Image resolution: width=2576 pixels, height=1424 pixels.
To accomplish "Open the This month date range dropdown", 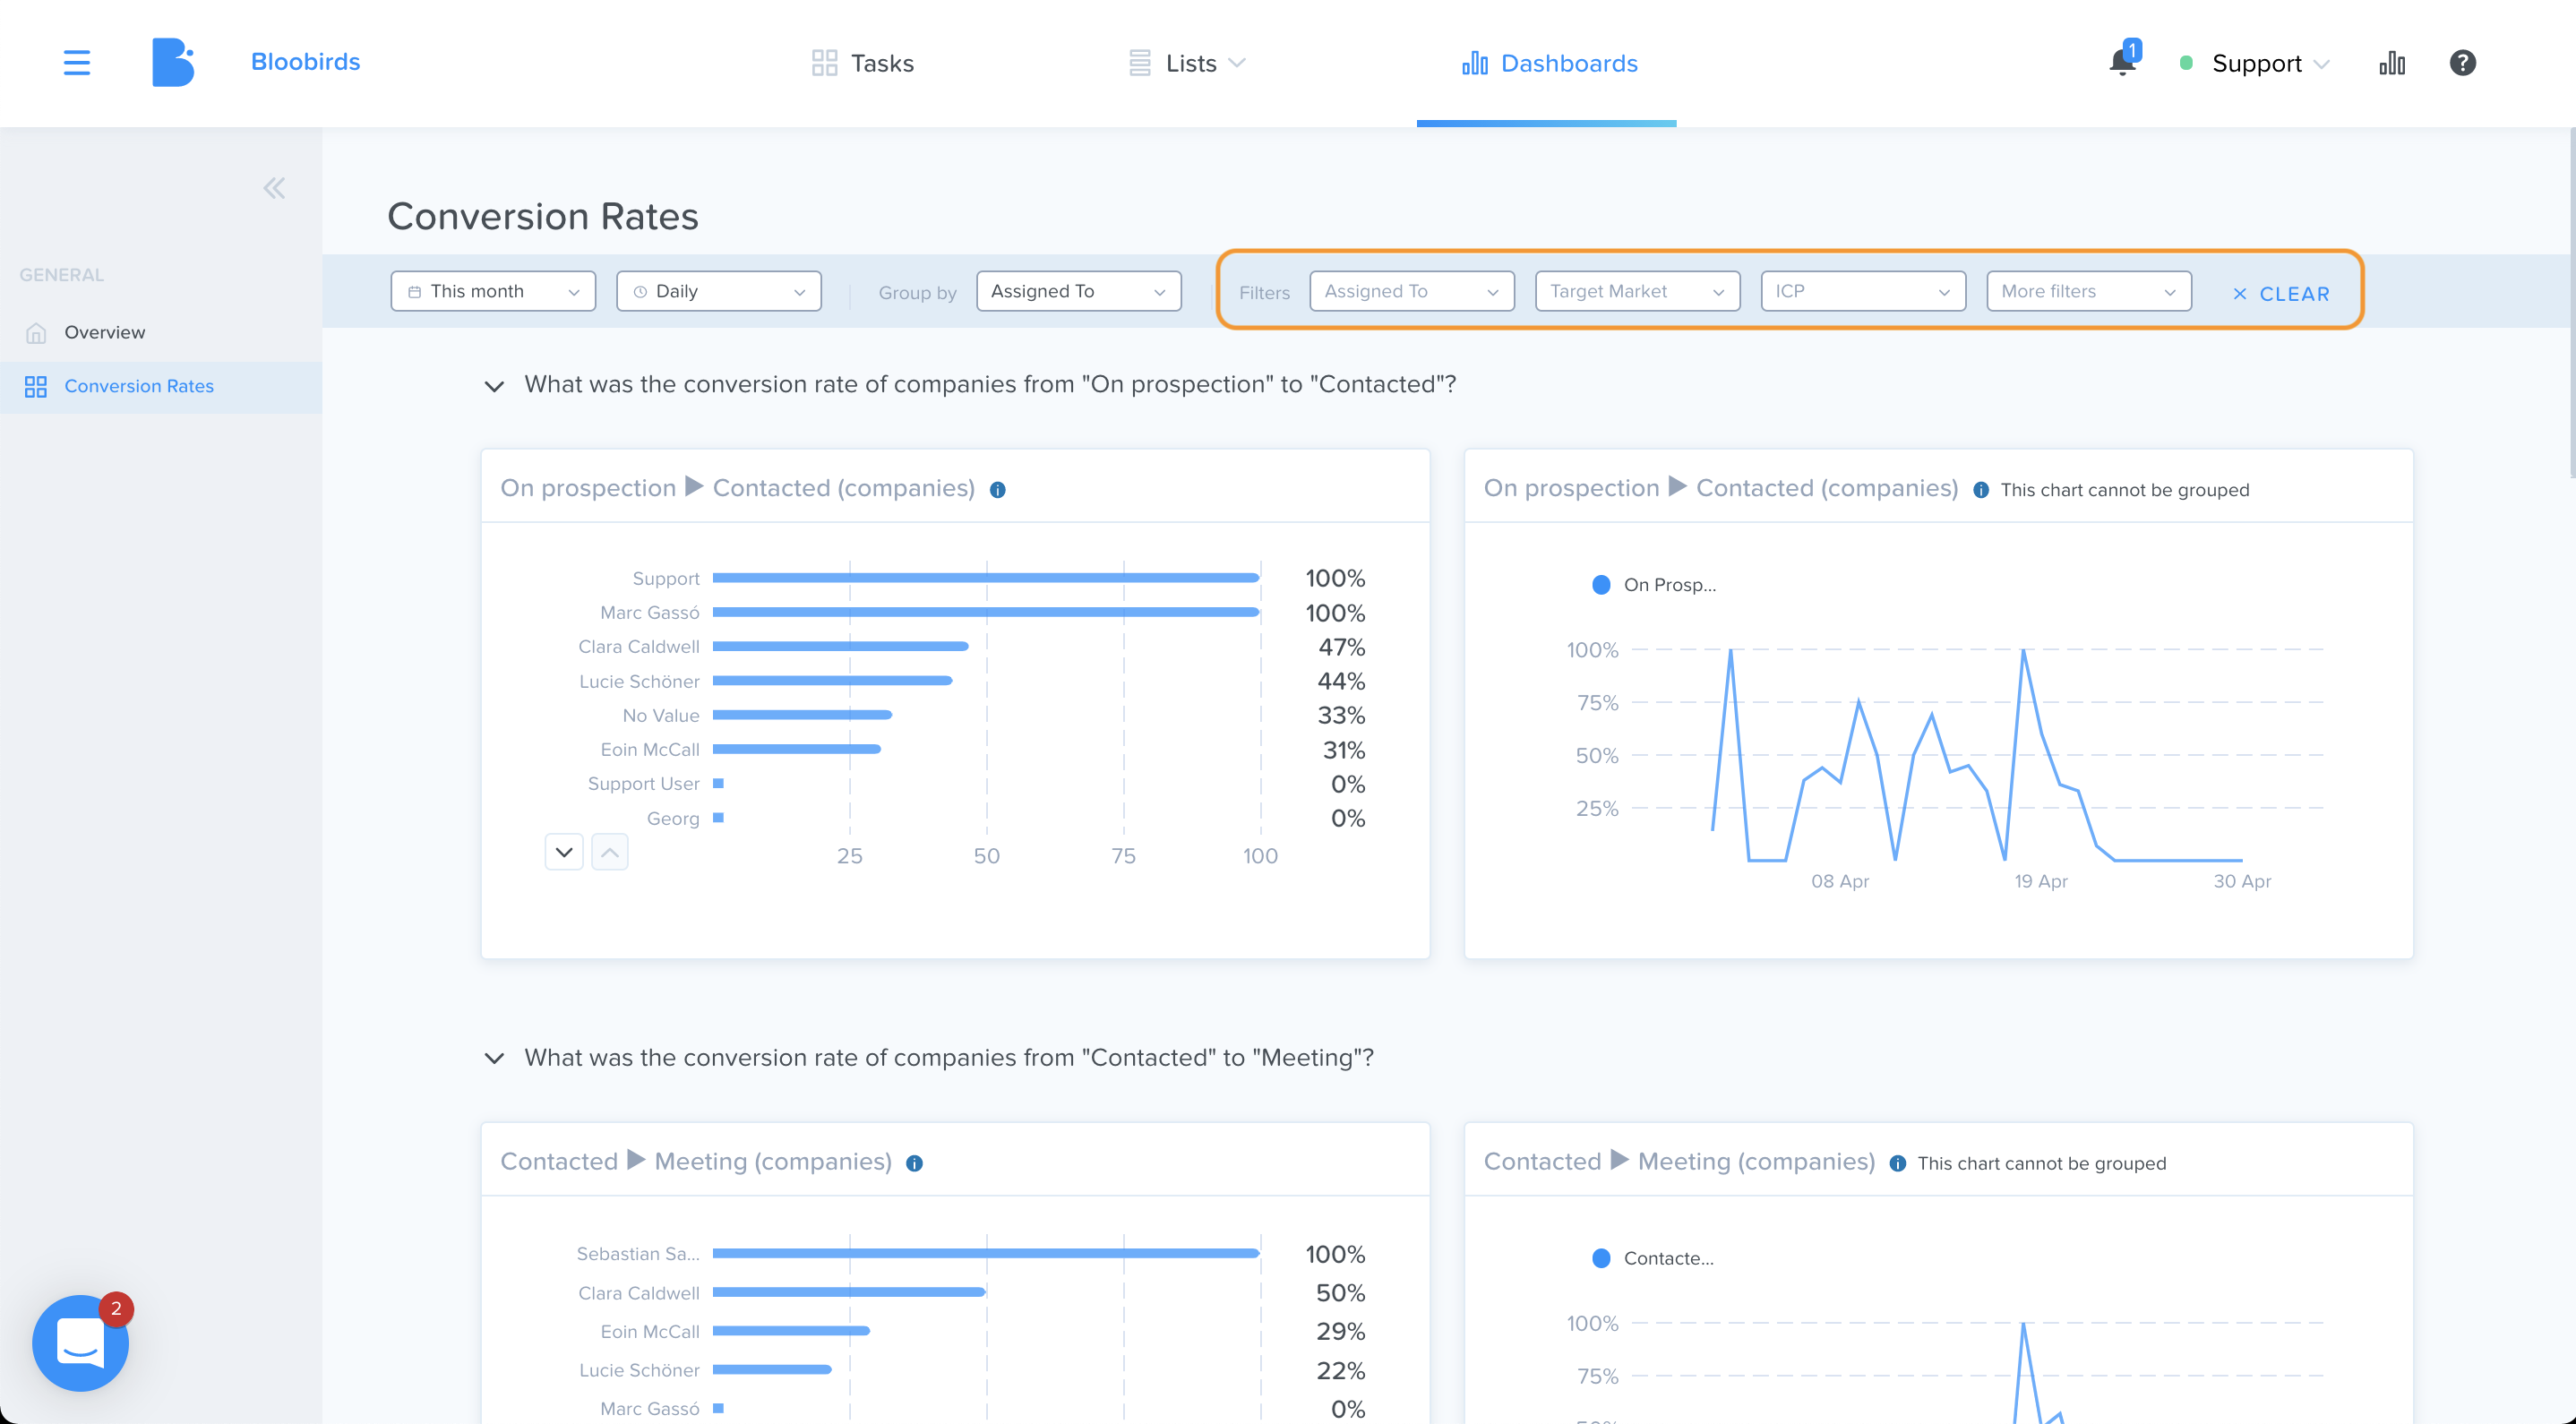I will tap(493, 291).
